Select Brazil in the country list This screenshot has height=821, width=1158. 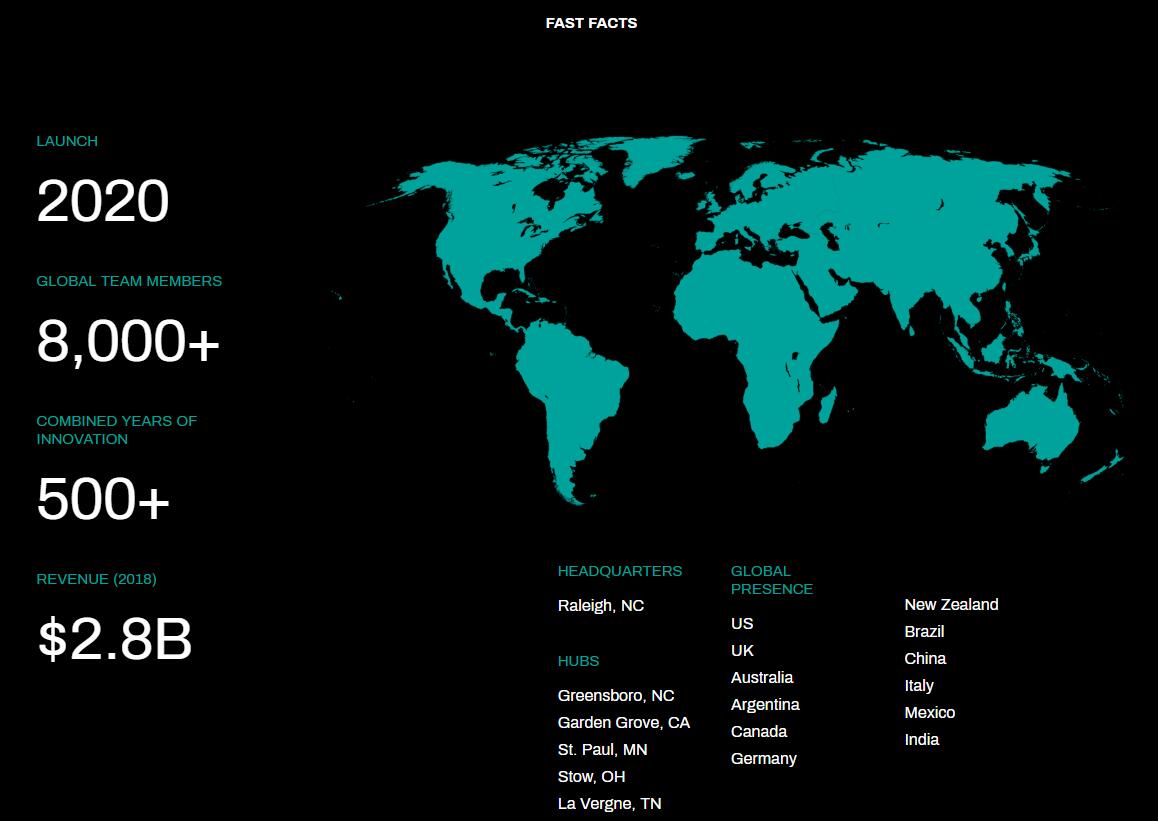(x=924, y=632)
